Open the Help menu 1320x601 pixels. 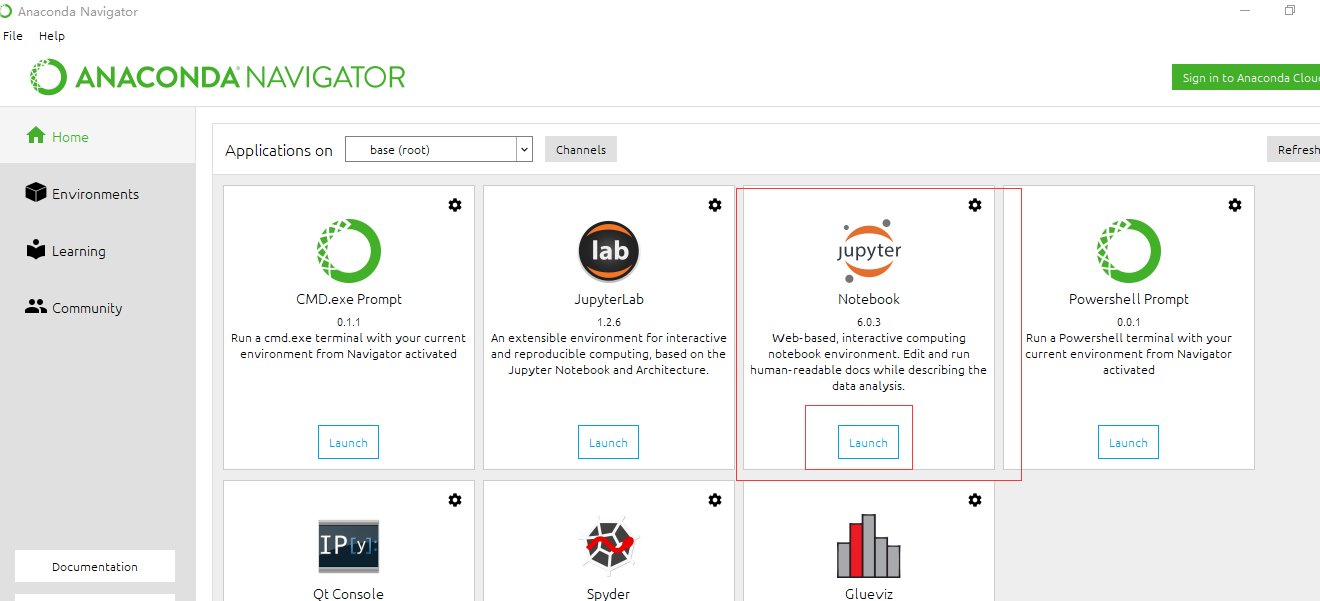click(x=52, y=36)
